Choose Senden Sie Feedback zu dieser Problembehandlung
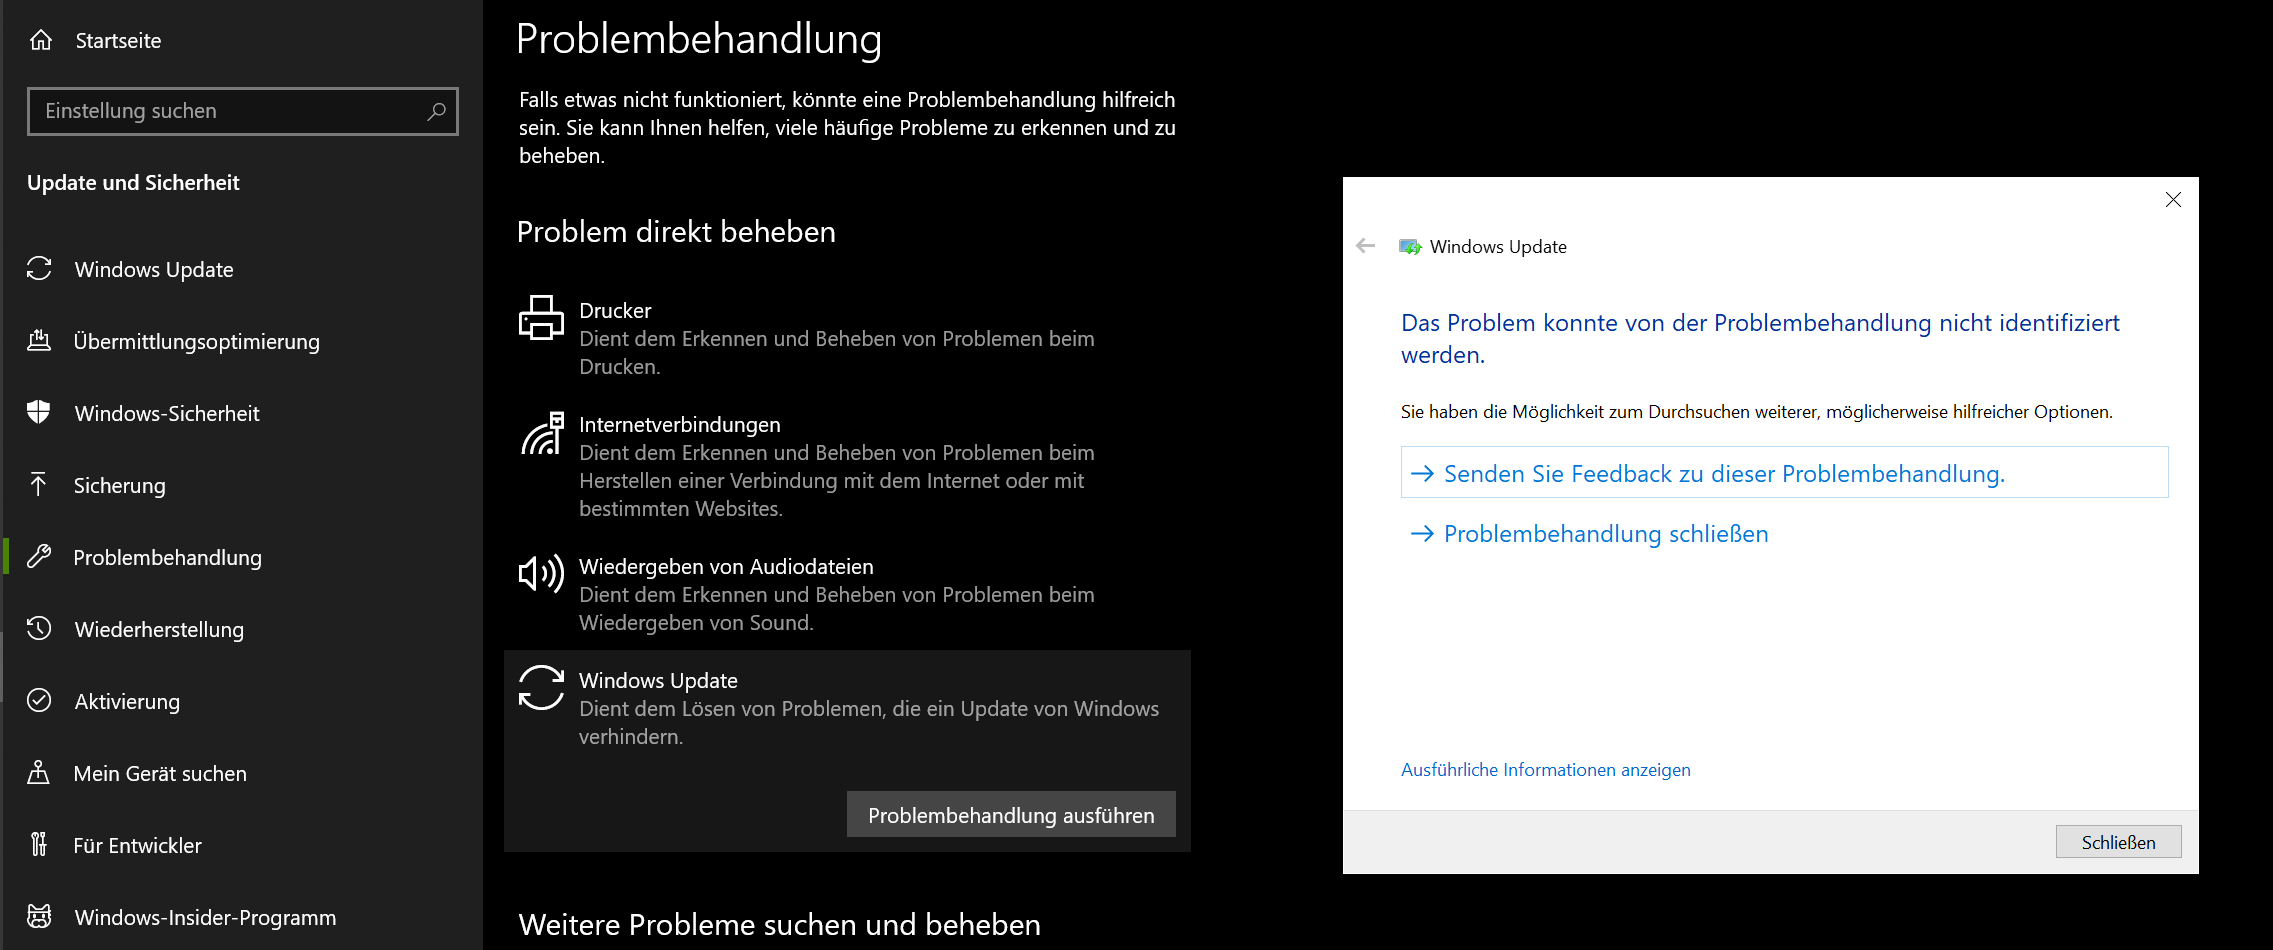Viewport: 2273px width, 950px height. click(1784, 473)
